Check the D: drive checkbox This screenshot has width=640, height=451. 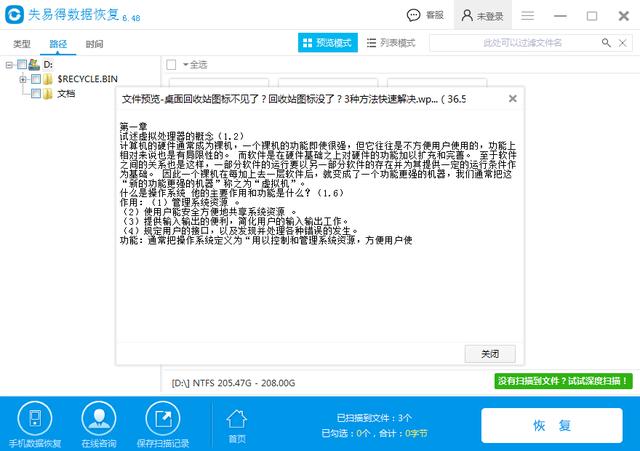tap(22, 64)
